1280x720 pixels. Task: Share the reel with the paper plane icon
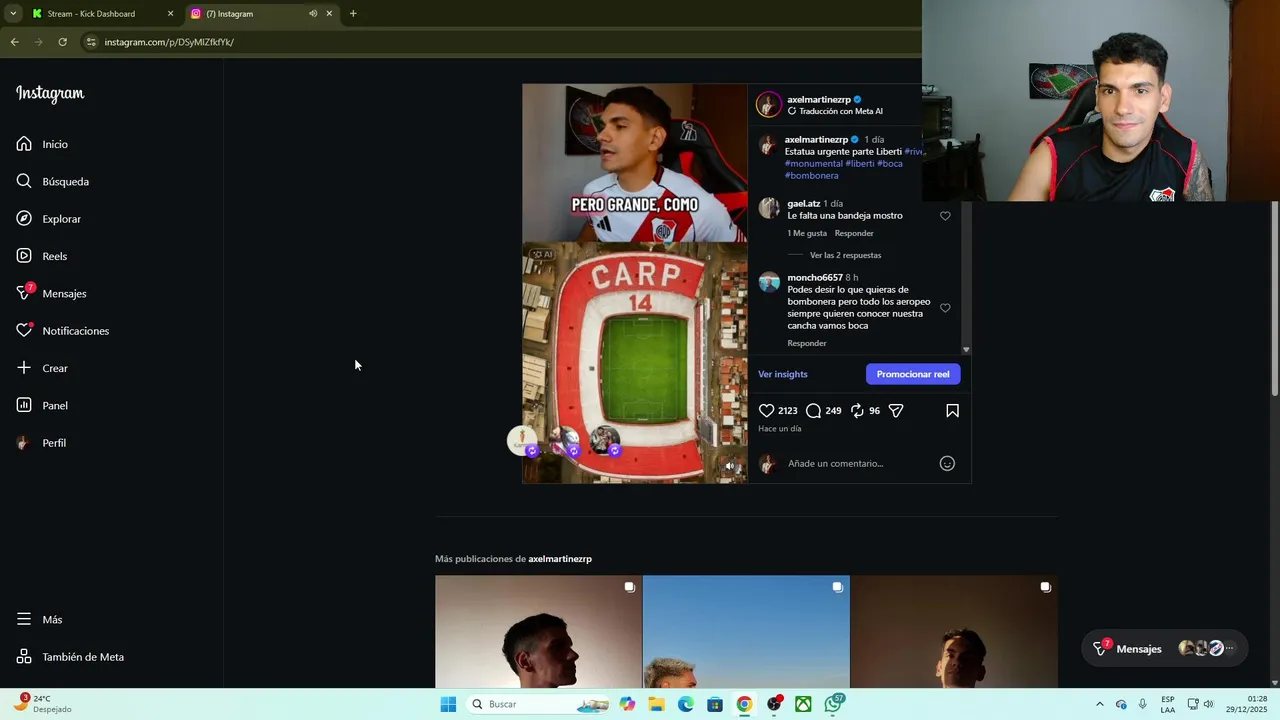coord(896,411)
